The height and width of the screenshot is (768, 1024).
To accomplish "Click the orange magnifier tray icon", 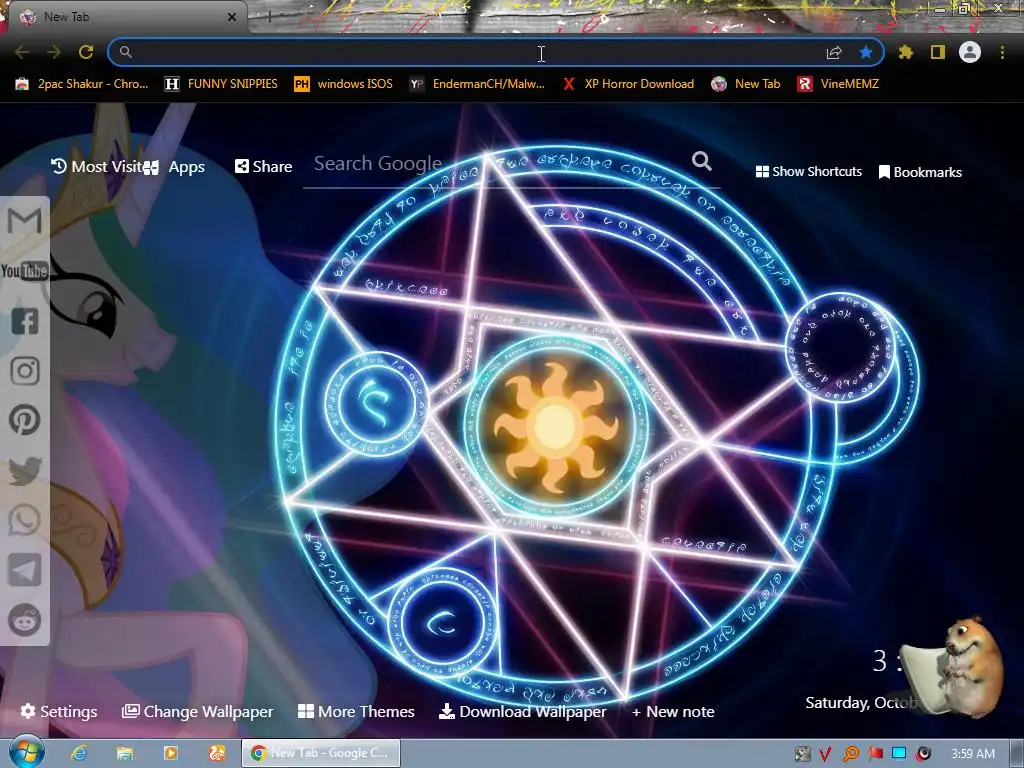I will click(850, 754).
